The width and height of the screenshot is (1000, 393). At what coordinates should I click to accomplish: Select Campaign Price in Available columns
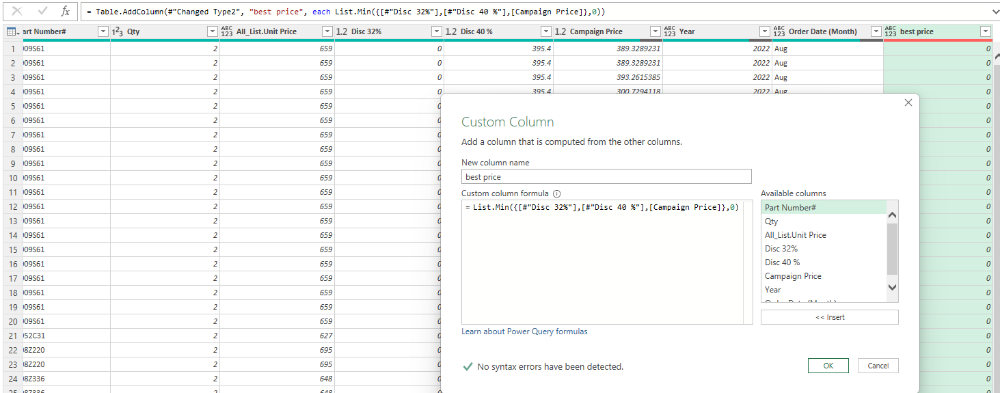824,276
